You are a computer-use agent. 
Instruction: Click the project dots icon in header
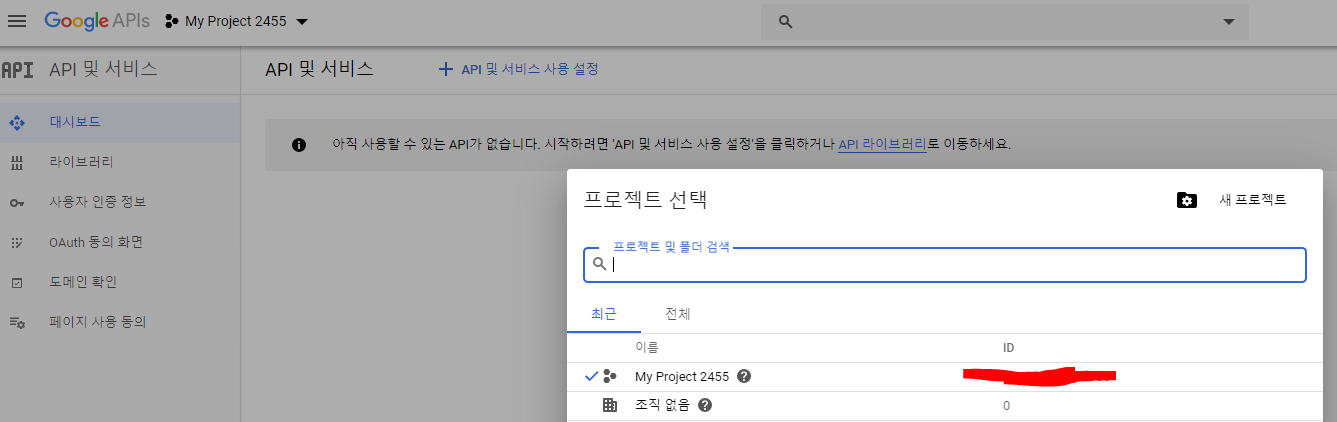tap(171, 21)
